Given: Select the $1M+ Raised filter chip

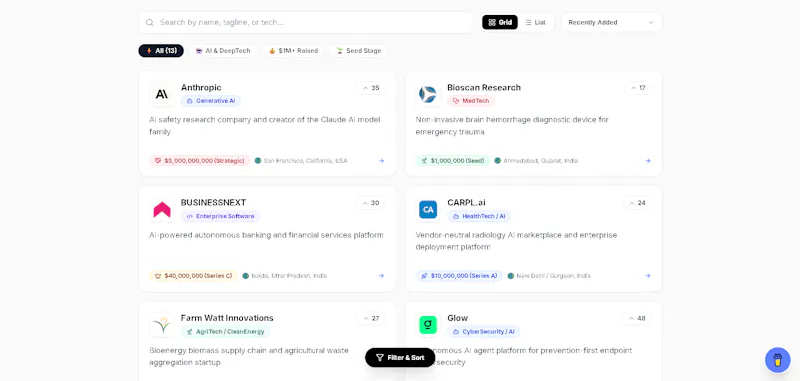Looking at the screenshot, I should [x=293, y=51].
